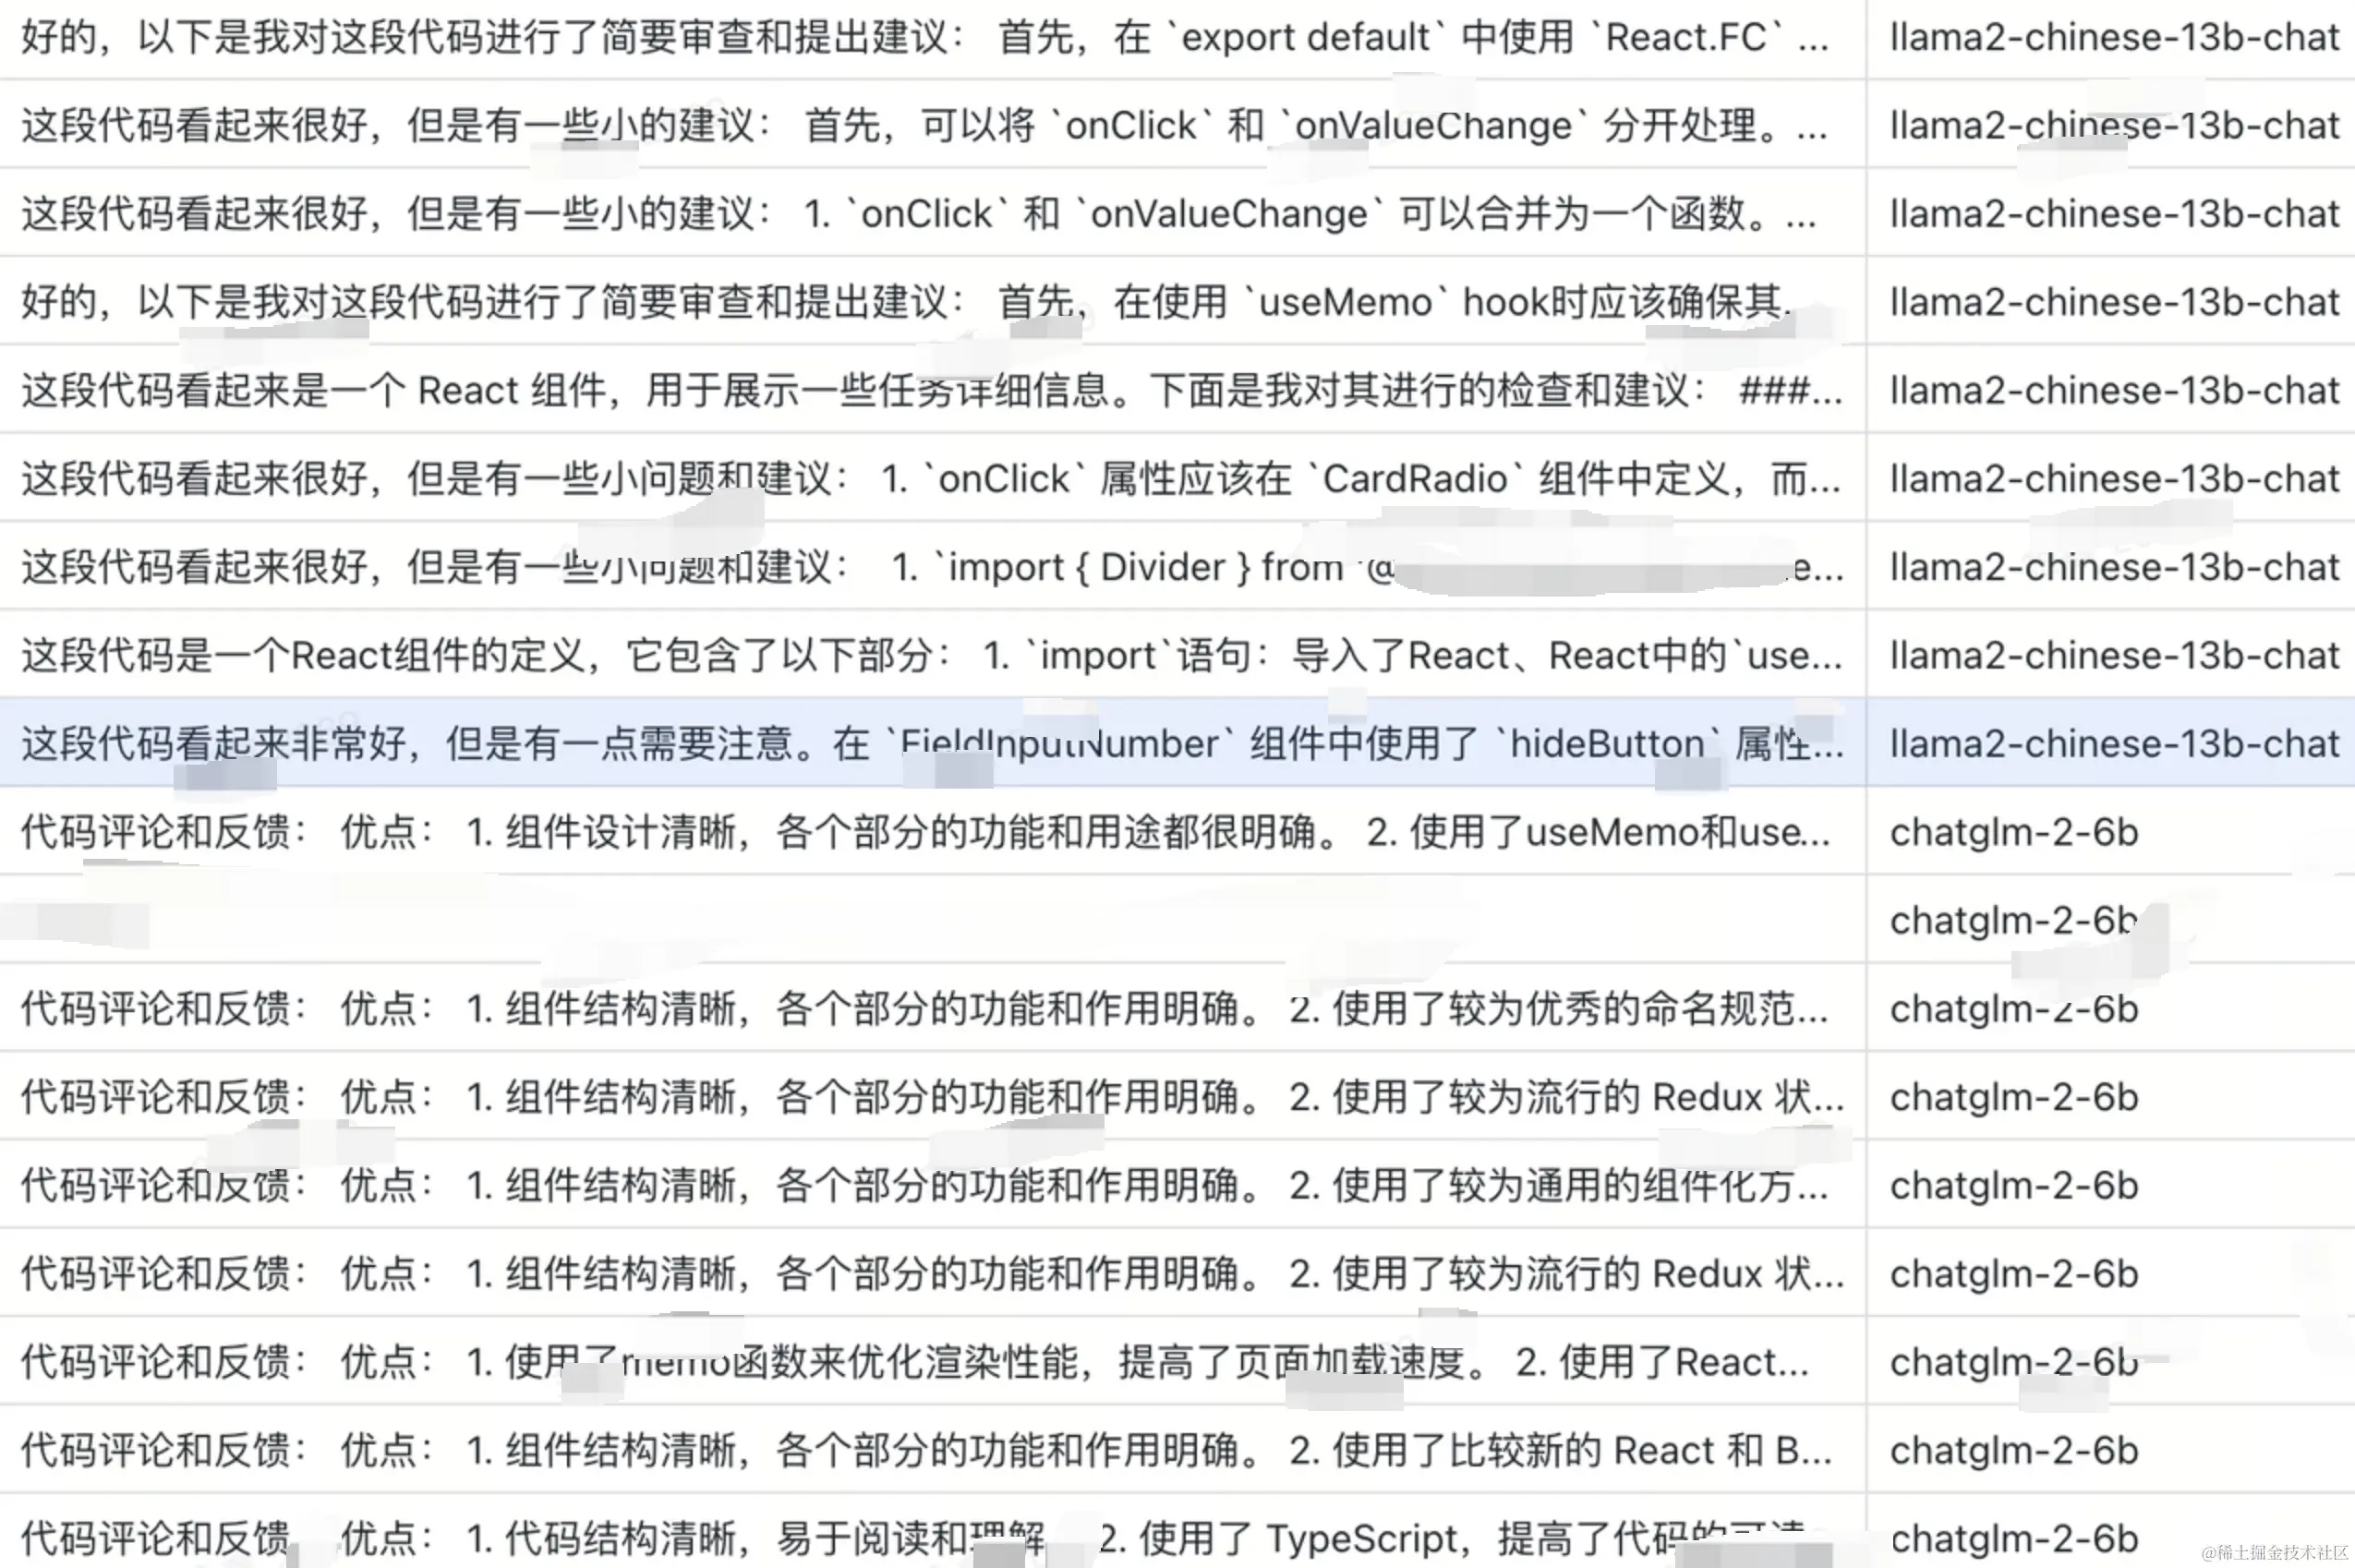
Task: Select the row mentioning export default React.FC
Action: (x=925, y=38)
